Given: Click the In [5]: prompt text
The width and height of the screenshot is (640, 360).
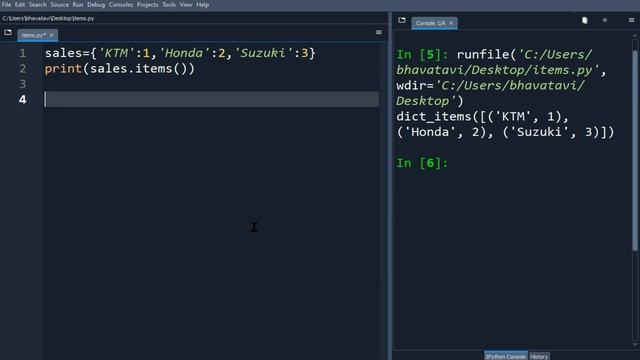Looking at the screenshot, I should tap(422, 55).
